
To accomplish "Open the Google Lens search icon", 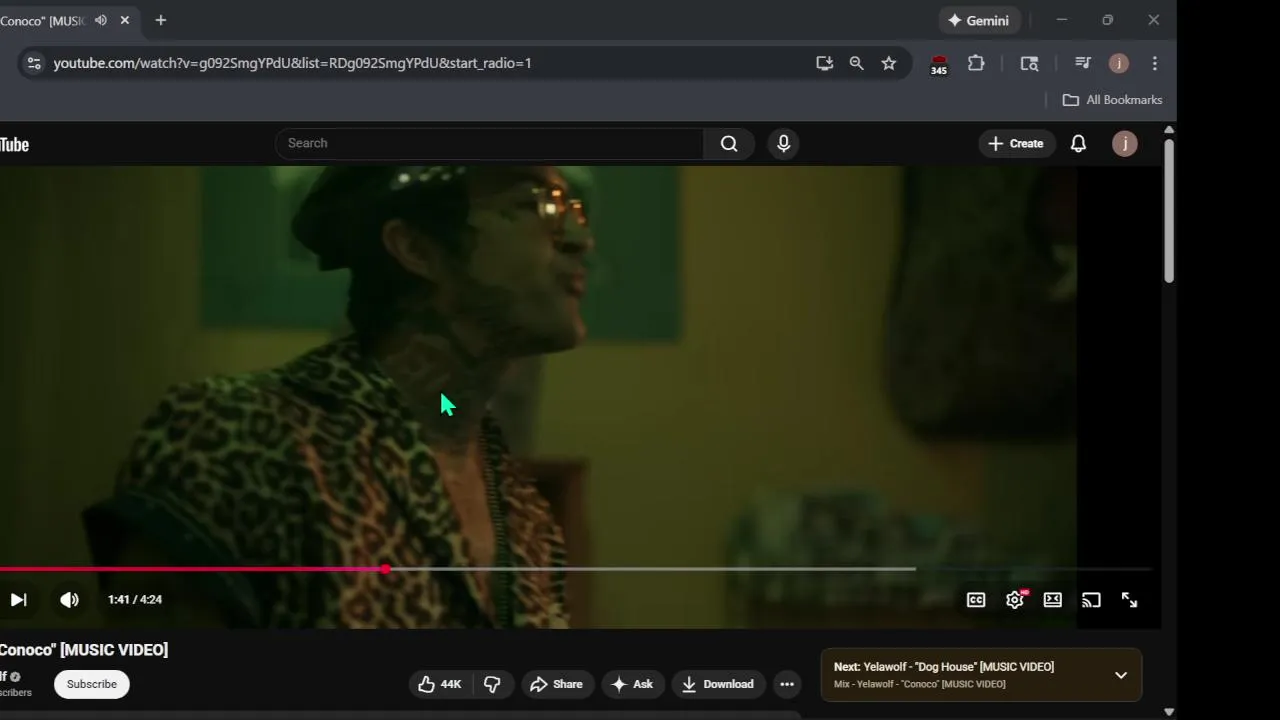I will 1029,63.
